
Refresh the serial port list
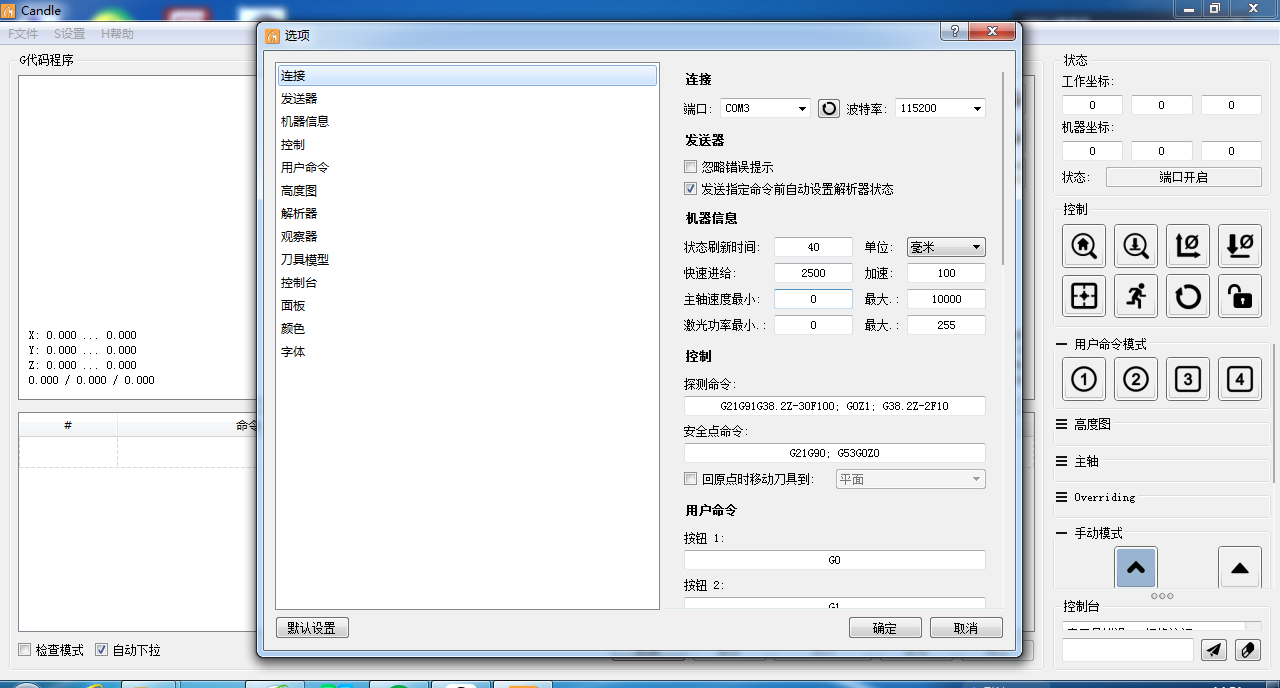click(x=829, y=108)
